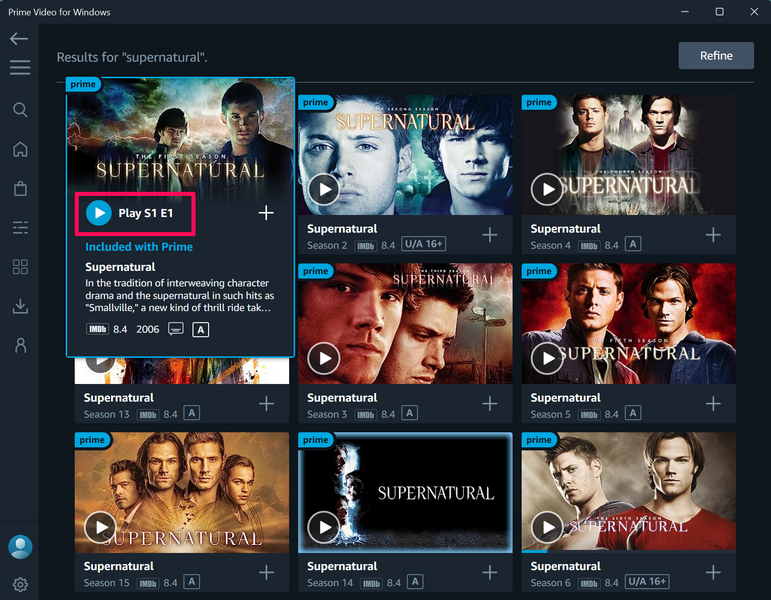Click the Refine button
The height and width of the screenshot is (600, 771).
[x=716, y=56]
